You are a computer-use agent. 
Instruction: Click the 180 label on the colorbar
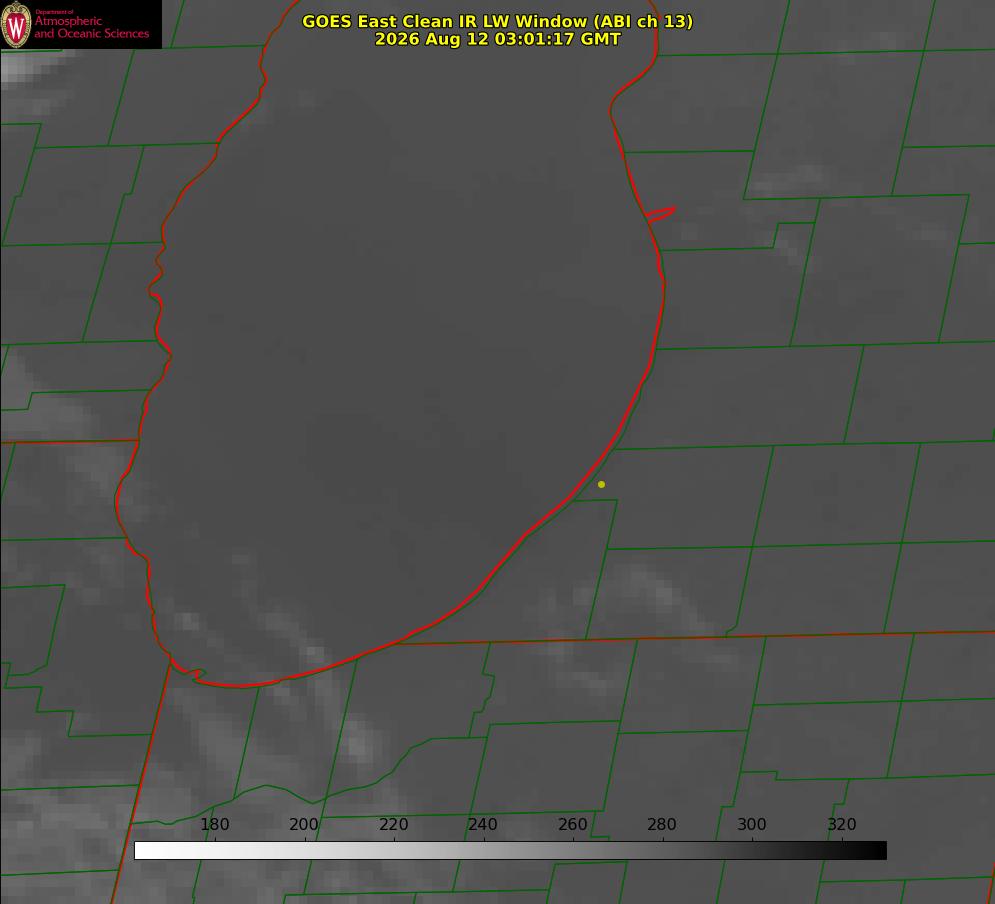214,824
